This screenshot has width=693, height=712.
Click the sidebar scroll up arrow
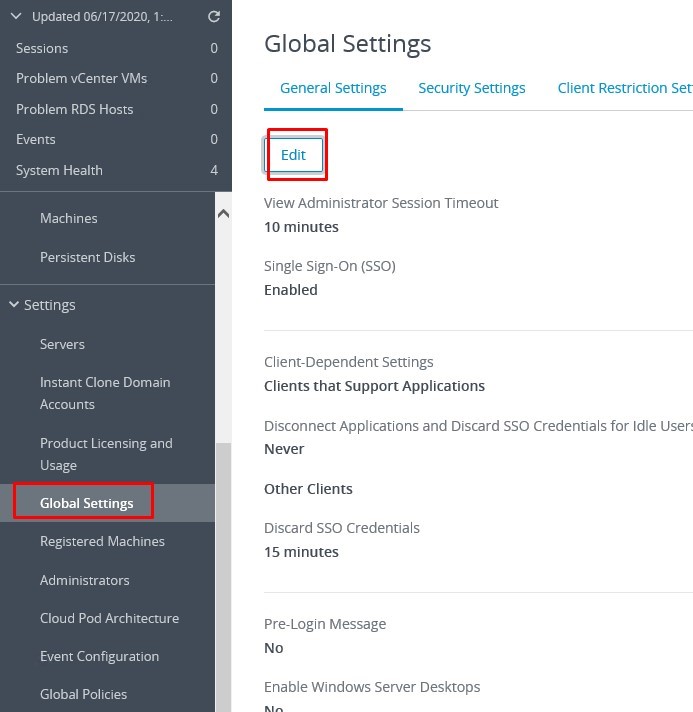coord(223,214)
